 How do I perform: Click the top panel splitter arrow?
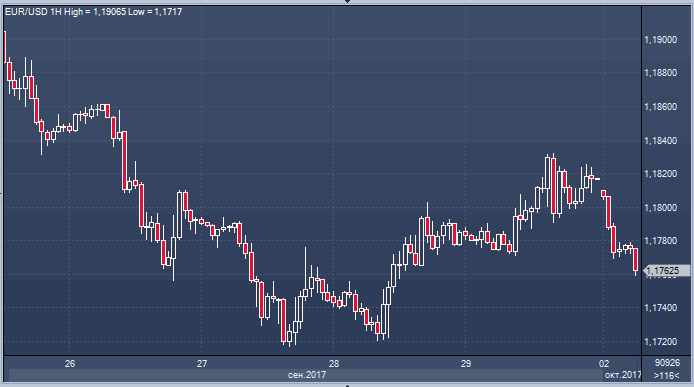[x=347, y=1]
